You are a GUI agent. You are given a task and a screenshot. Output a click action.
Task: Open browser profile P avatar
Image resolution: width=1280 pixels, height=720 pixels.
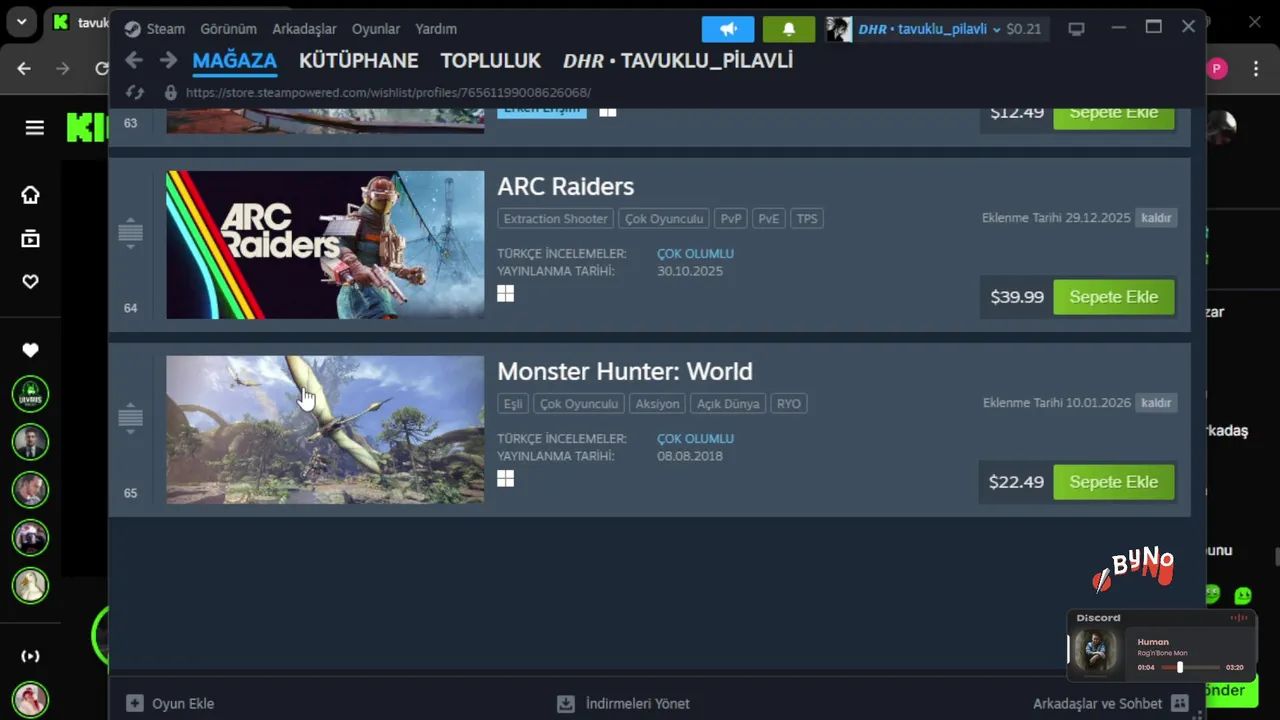coord(1217,68)
